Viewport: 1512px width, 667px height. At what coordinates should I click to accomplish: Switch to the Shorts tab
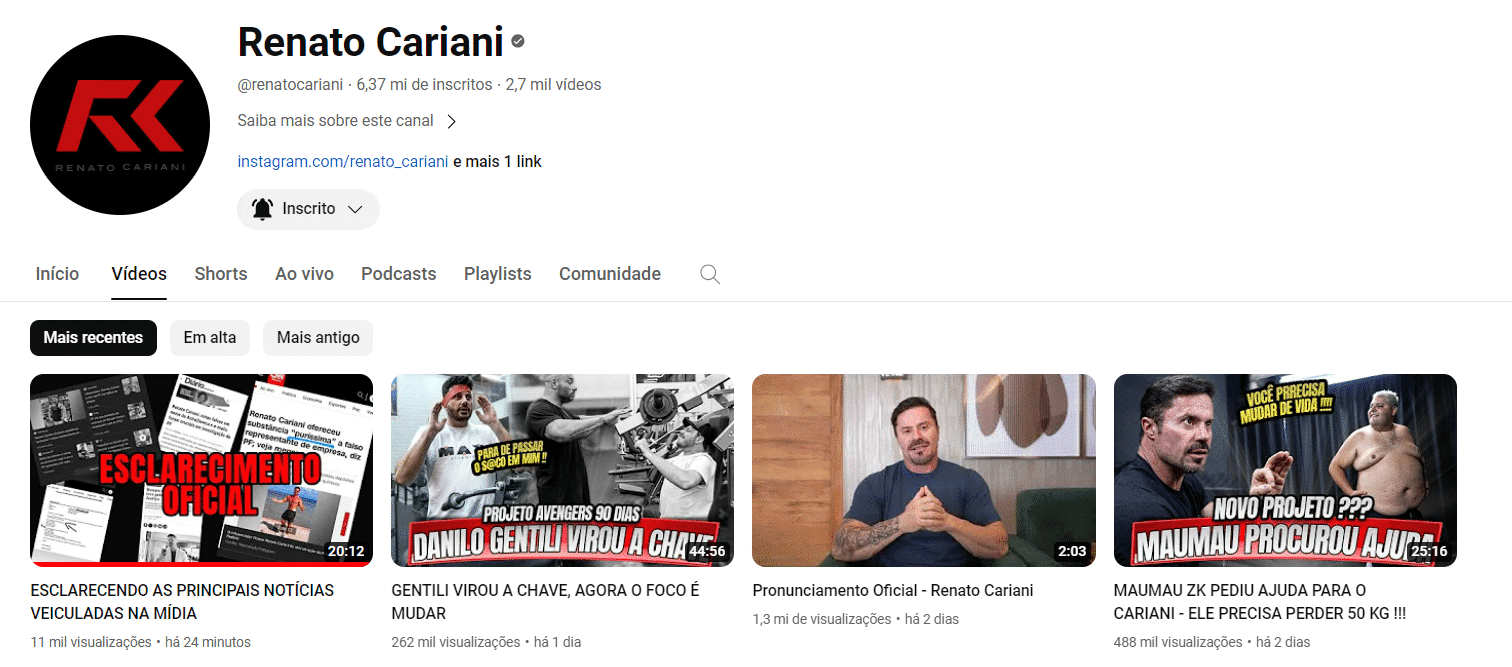[220, 273]
